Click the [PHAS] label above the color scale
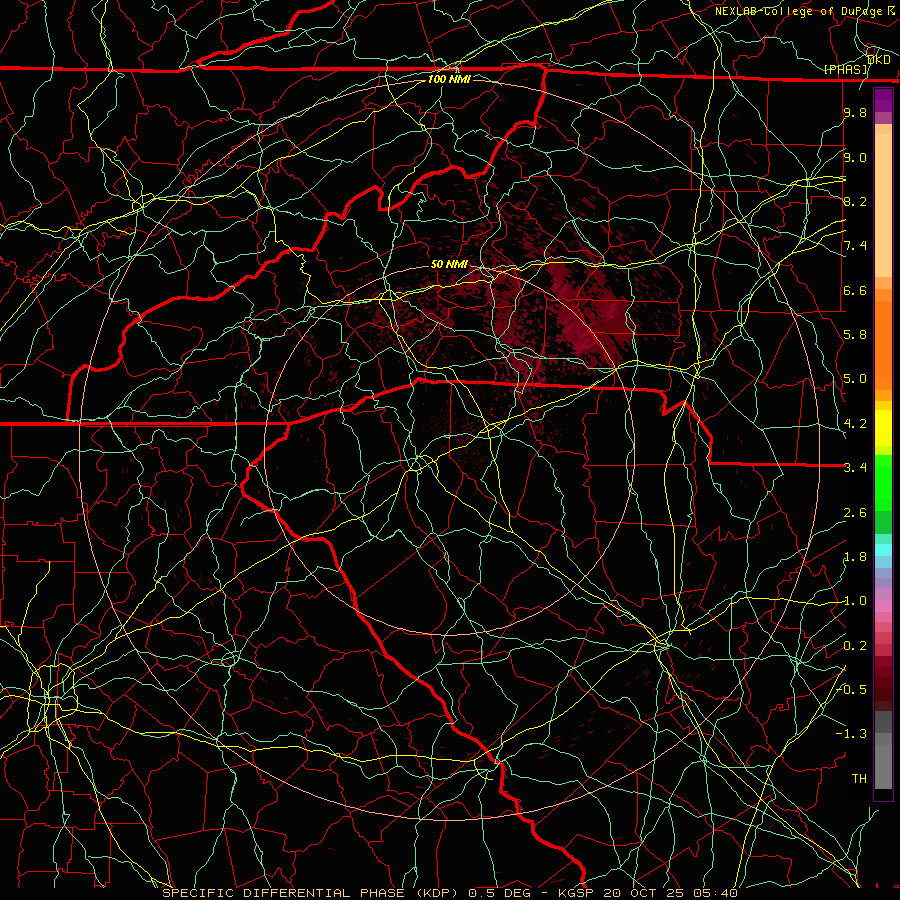Screen dimensions: 900x900 click(845, 70)
